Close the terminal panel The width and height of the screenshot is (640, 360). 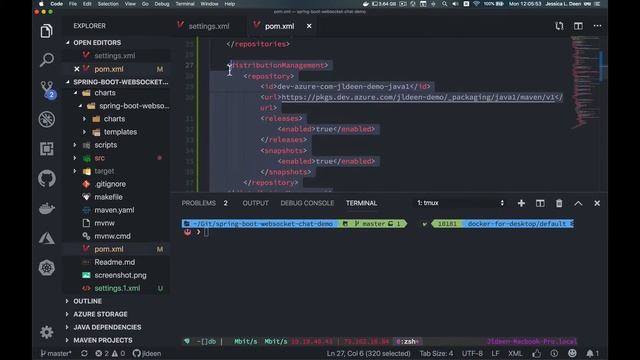click(x=597, y=203)
